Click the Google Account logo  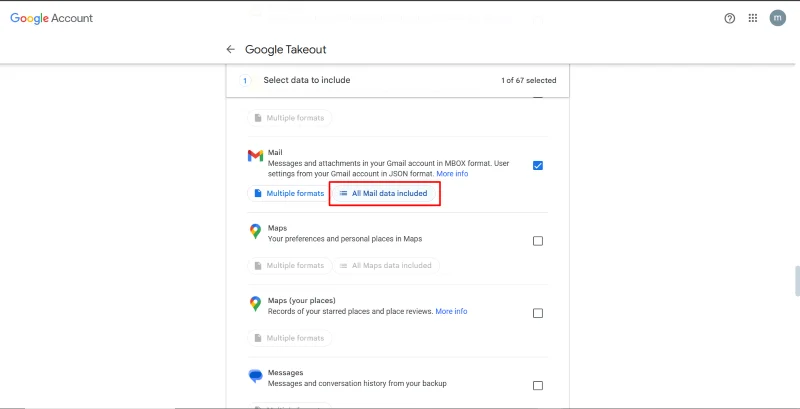(52, 18)
